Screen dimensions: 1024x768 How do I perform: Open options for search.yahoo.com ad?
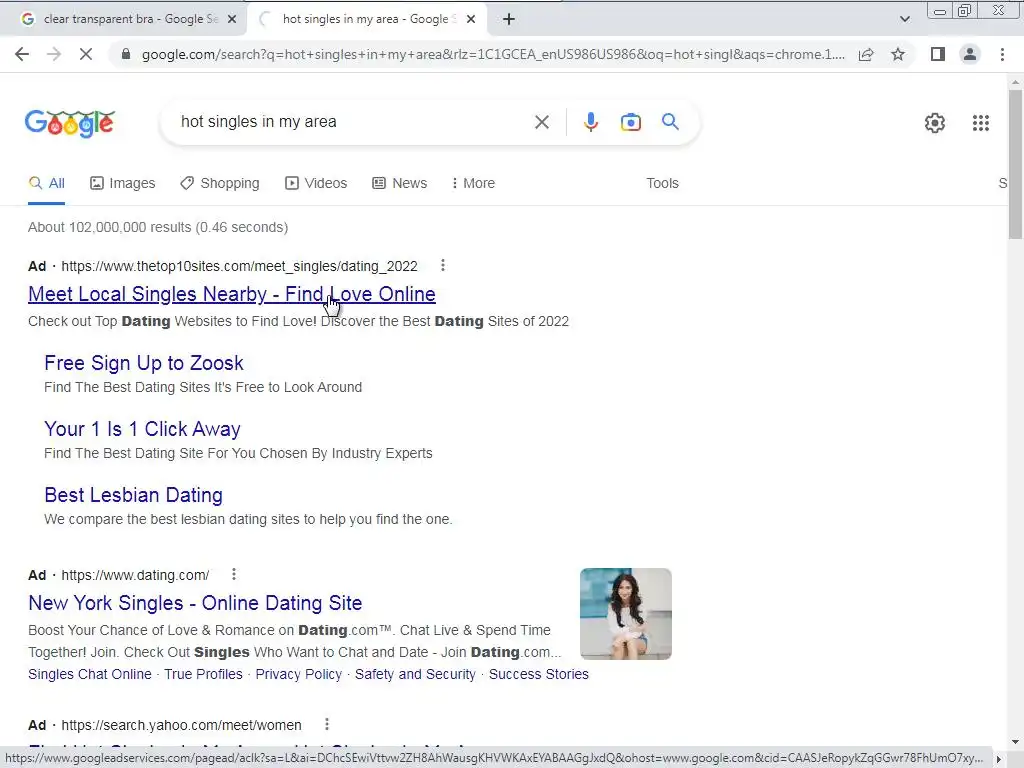pos(327,724)
